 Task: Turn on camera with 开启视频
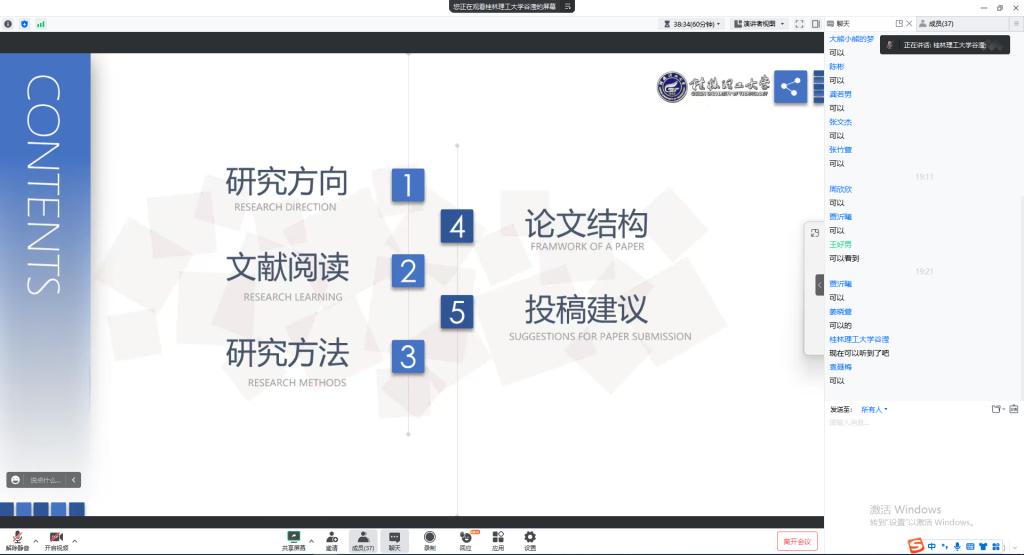pyautogui.click(x=56, y=538)
